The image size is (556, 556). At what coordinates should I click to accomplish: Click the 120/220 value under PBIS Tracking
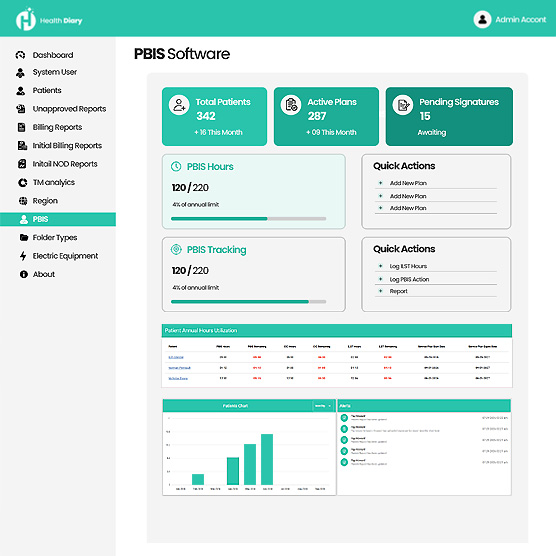pos(190,271)
